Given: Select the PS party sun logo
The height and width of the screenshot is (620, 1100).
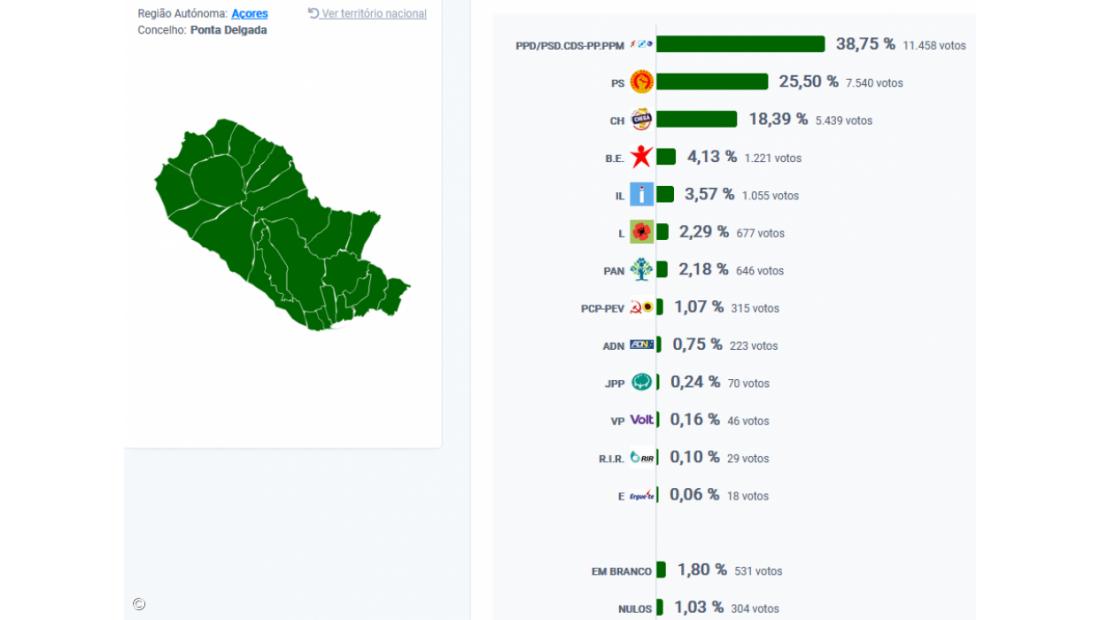Looking at the screenshot, I should (641, 81).
